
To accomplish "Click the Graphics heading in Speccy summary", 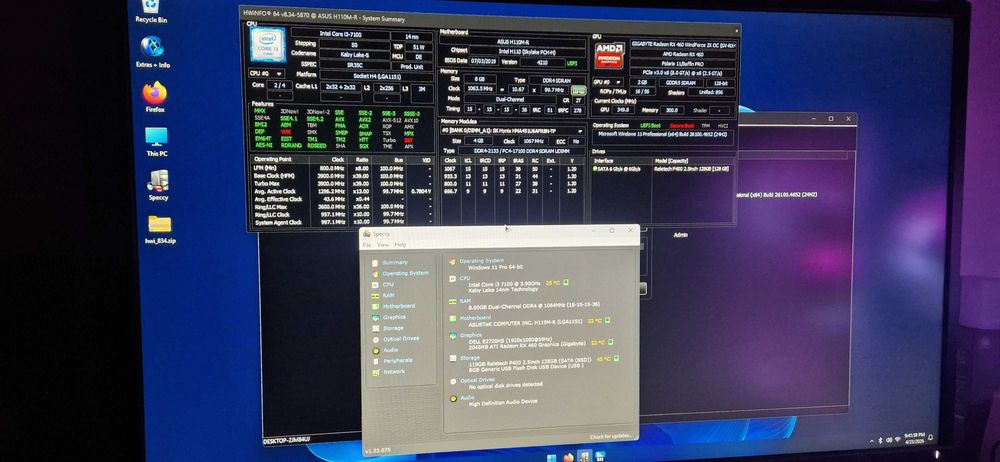I will pos(471,334).
